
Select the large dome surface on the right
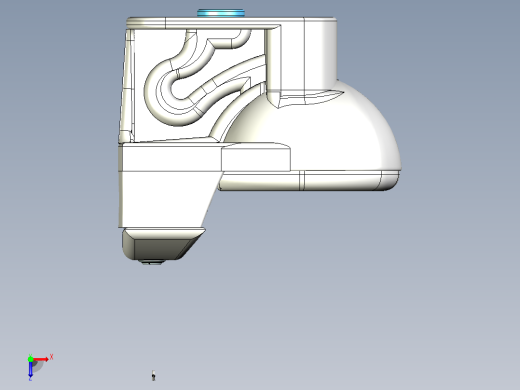pyautogui.click(x=320, y=133)
